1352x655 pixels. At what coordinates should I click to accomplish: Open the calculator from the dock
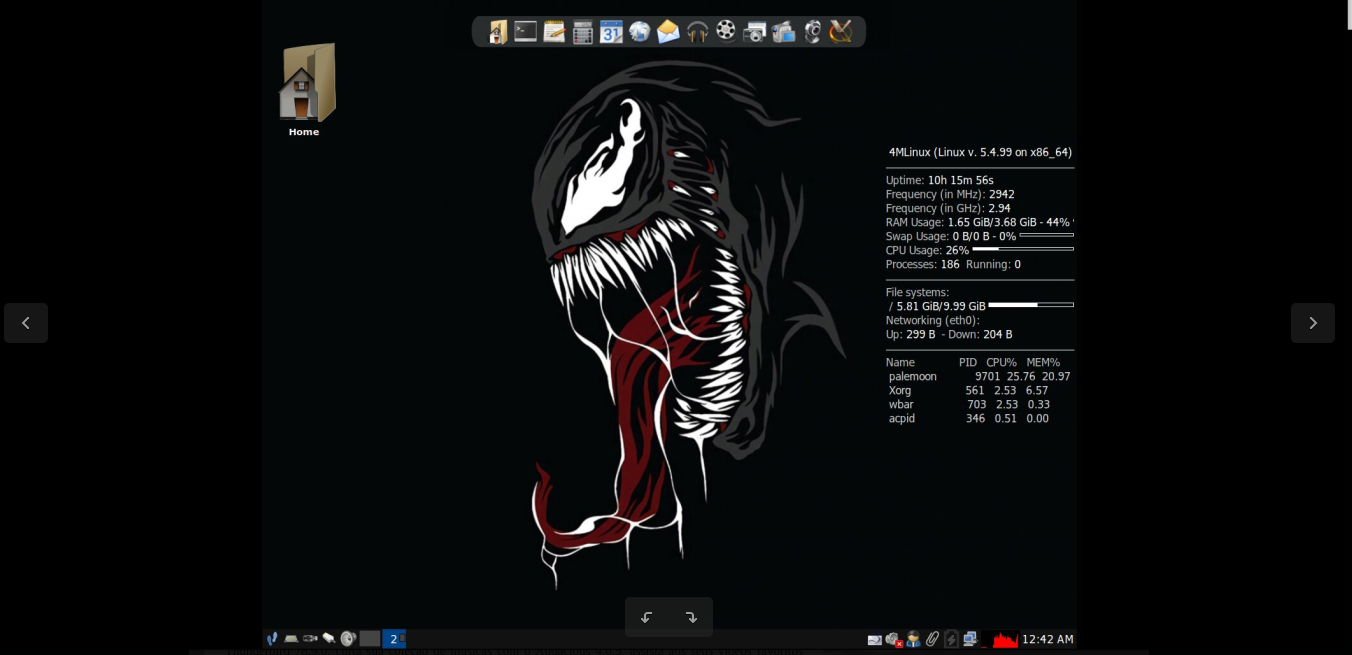point(583,33)
